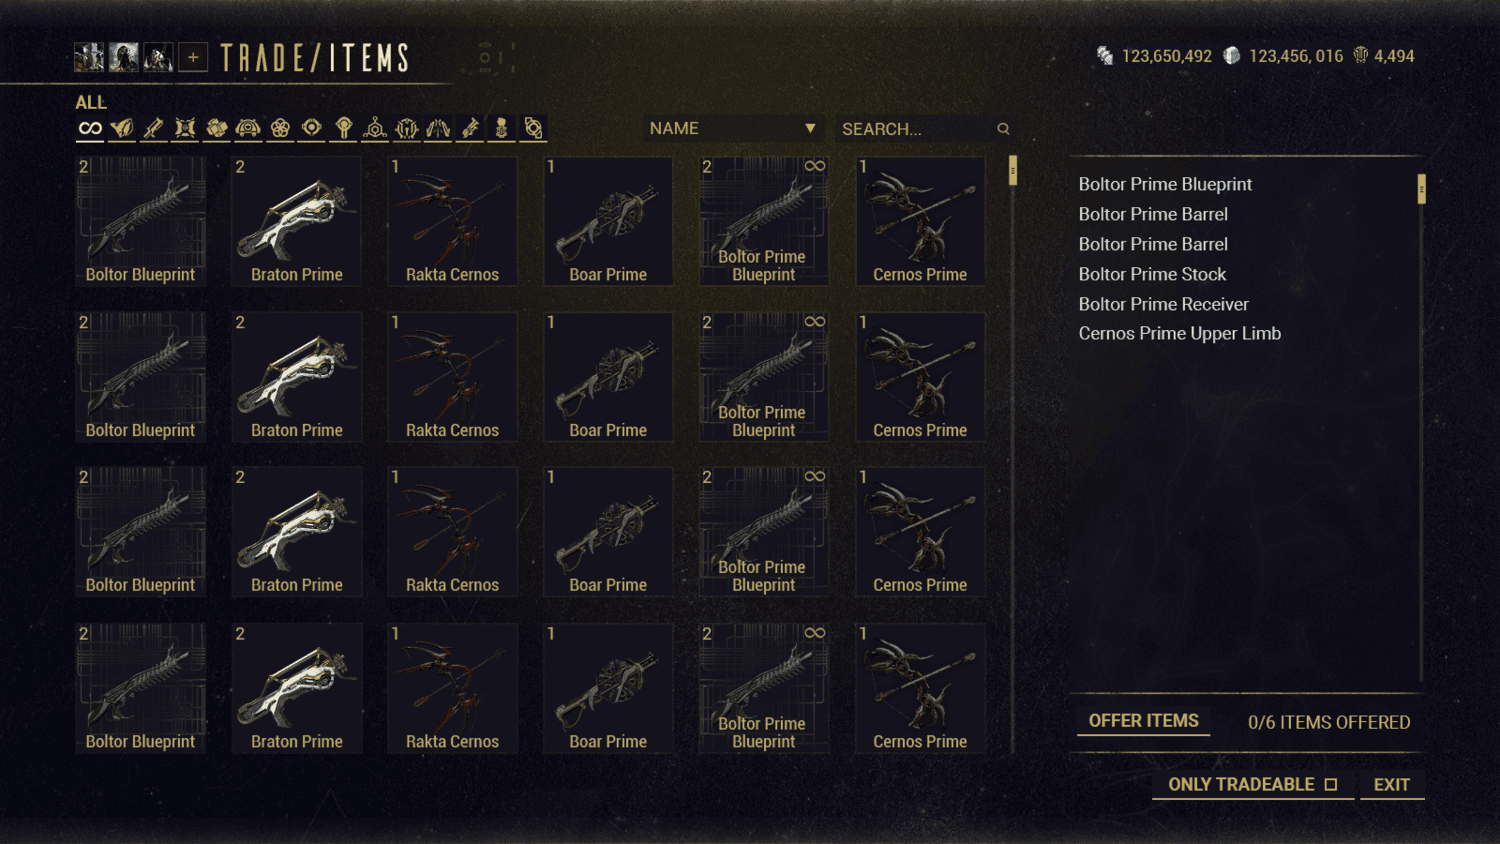Click the Exit button
This screenshot has height=844, width=1500.
pos(1392,785)
